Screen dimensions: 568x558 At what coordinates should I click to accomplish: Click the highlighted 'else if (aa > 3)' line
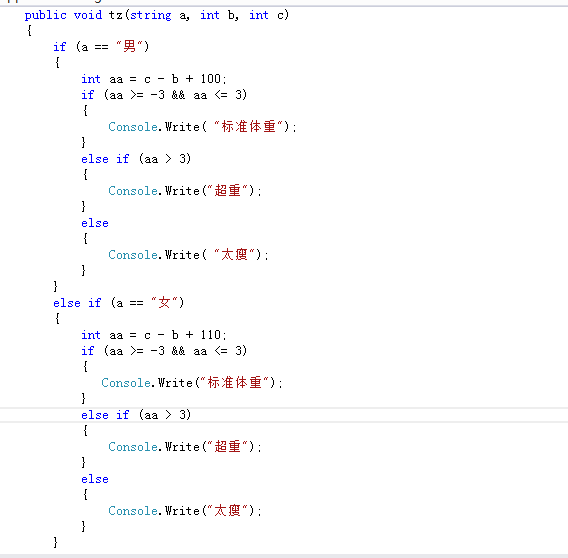pos(136,415)
